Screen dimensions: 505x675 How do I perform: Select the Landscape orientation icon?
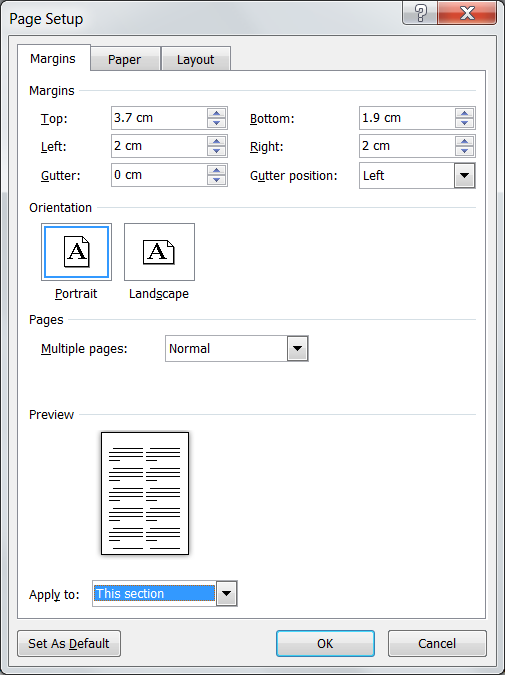point(159,252)
